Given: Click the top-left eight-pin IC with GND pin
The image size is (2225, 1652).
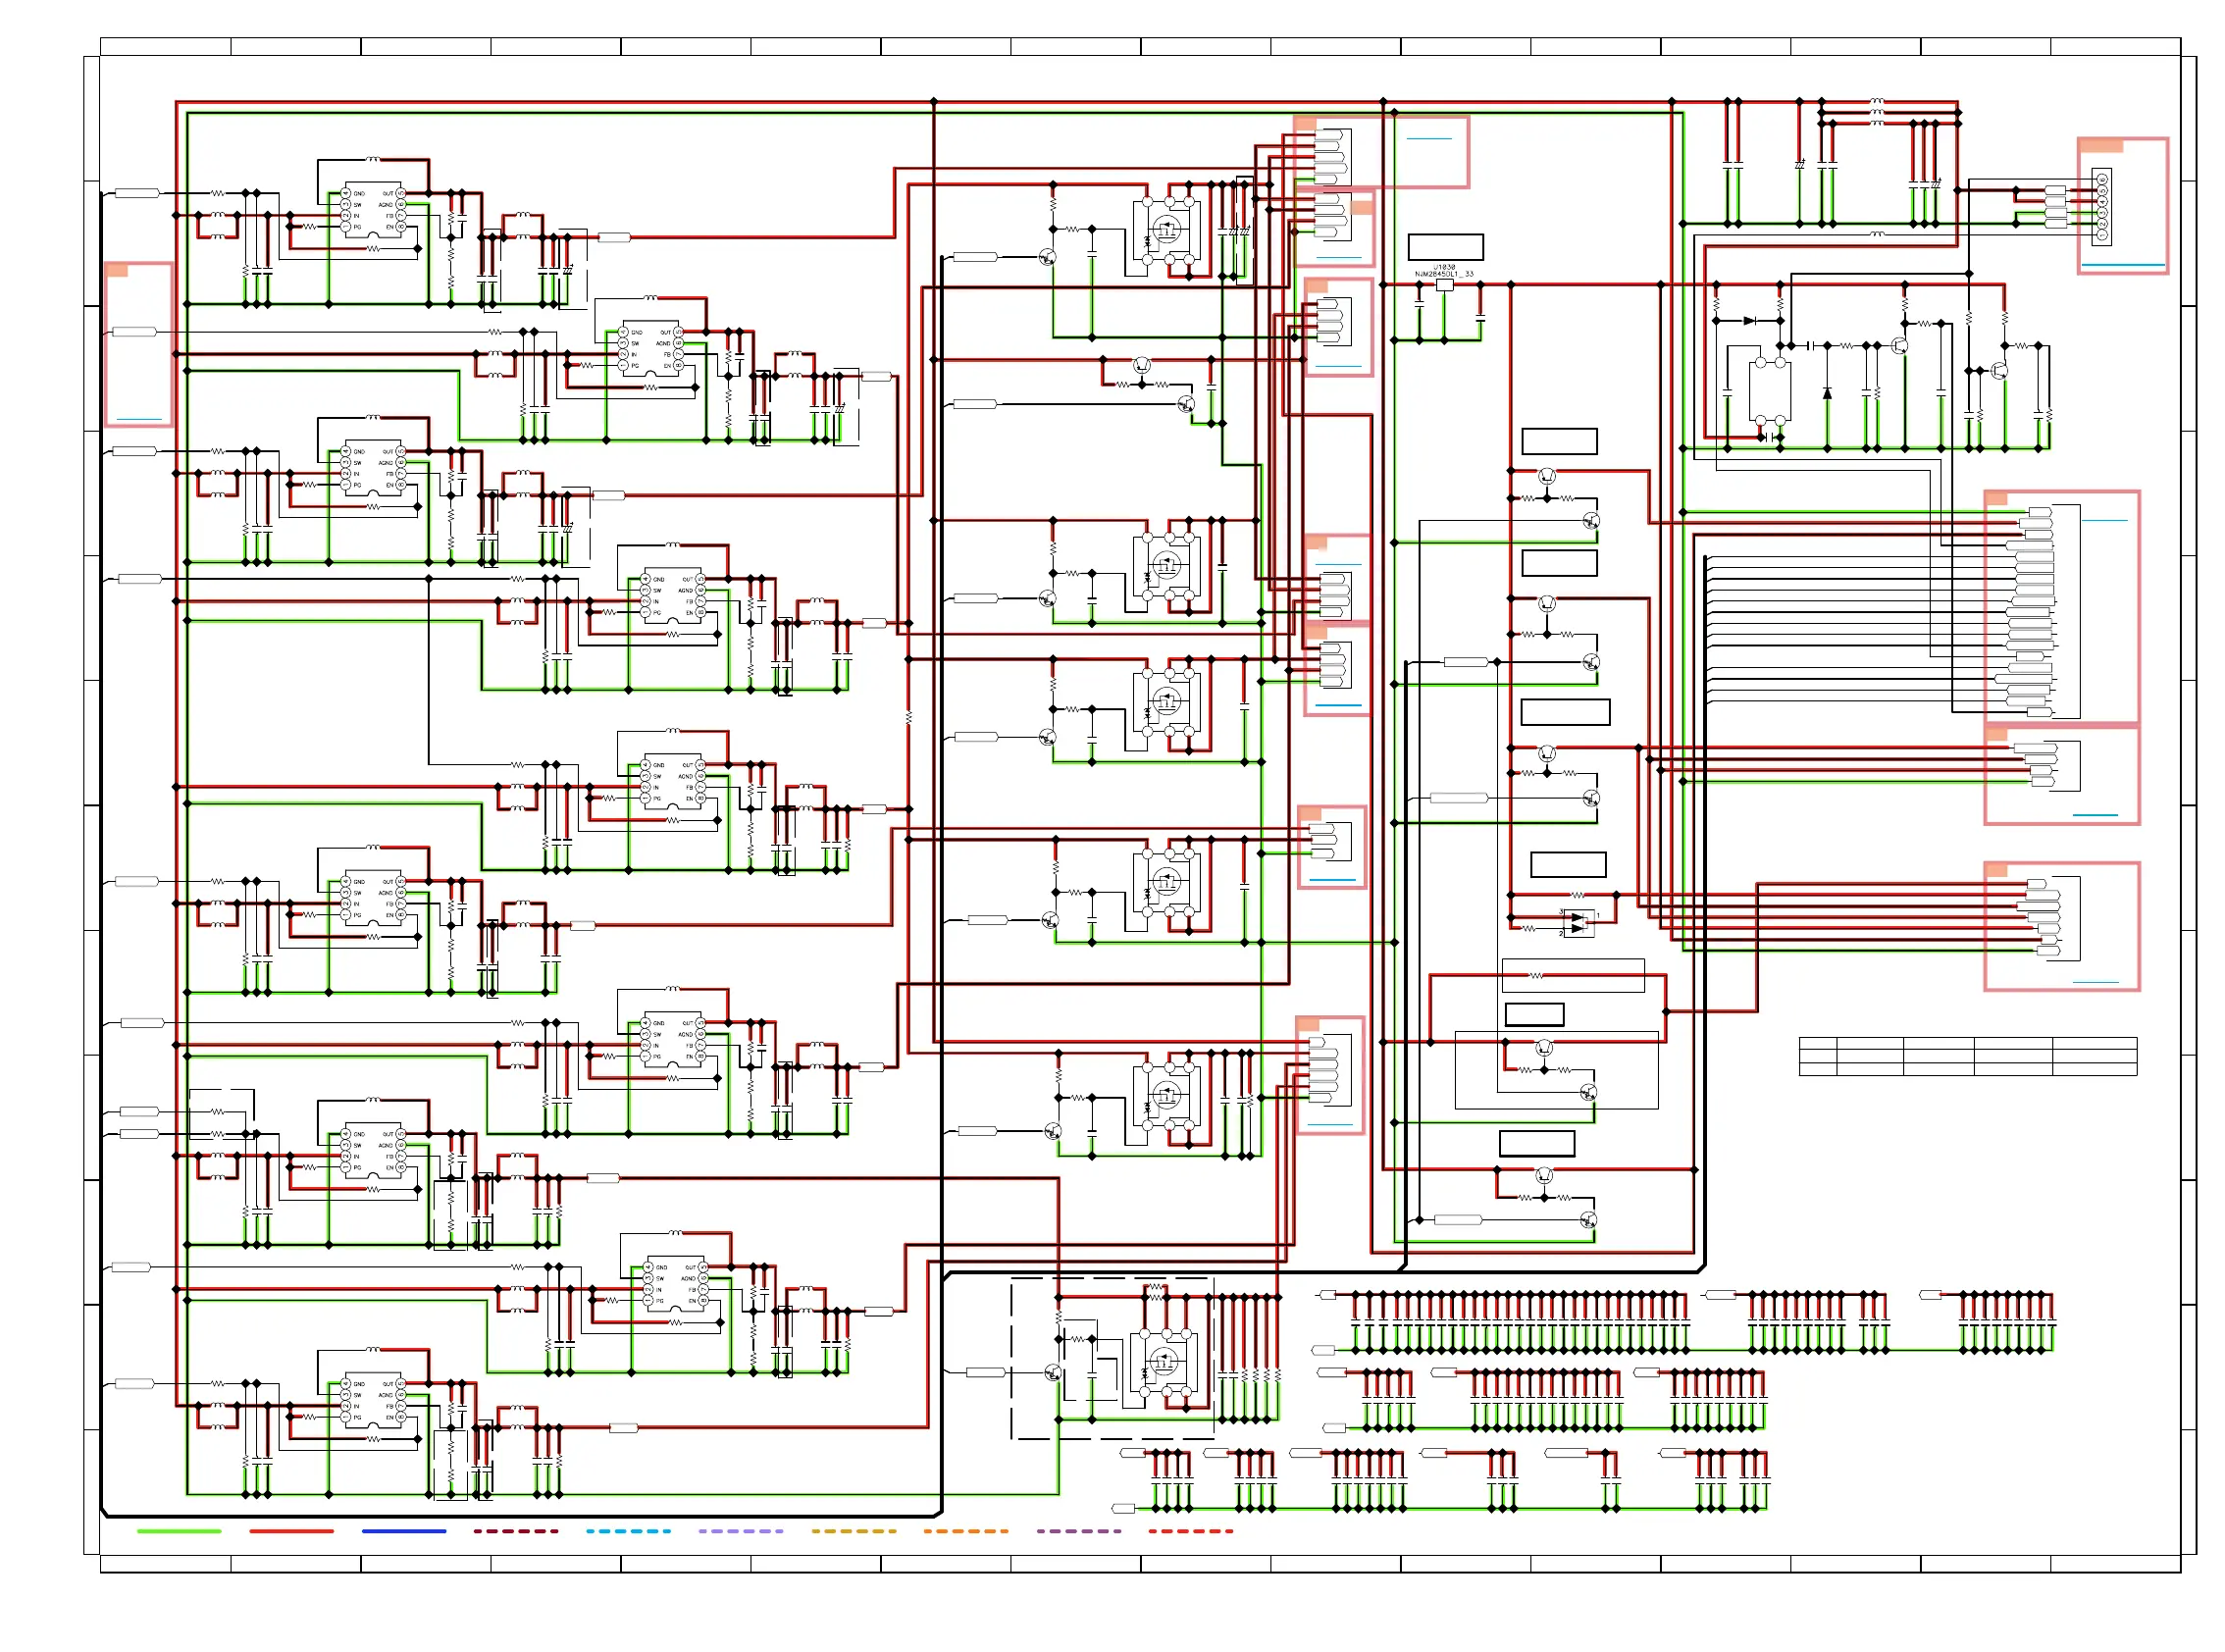Looking at the screenshot, I should coord(373,210).
